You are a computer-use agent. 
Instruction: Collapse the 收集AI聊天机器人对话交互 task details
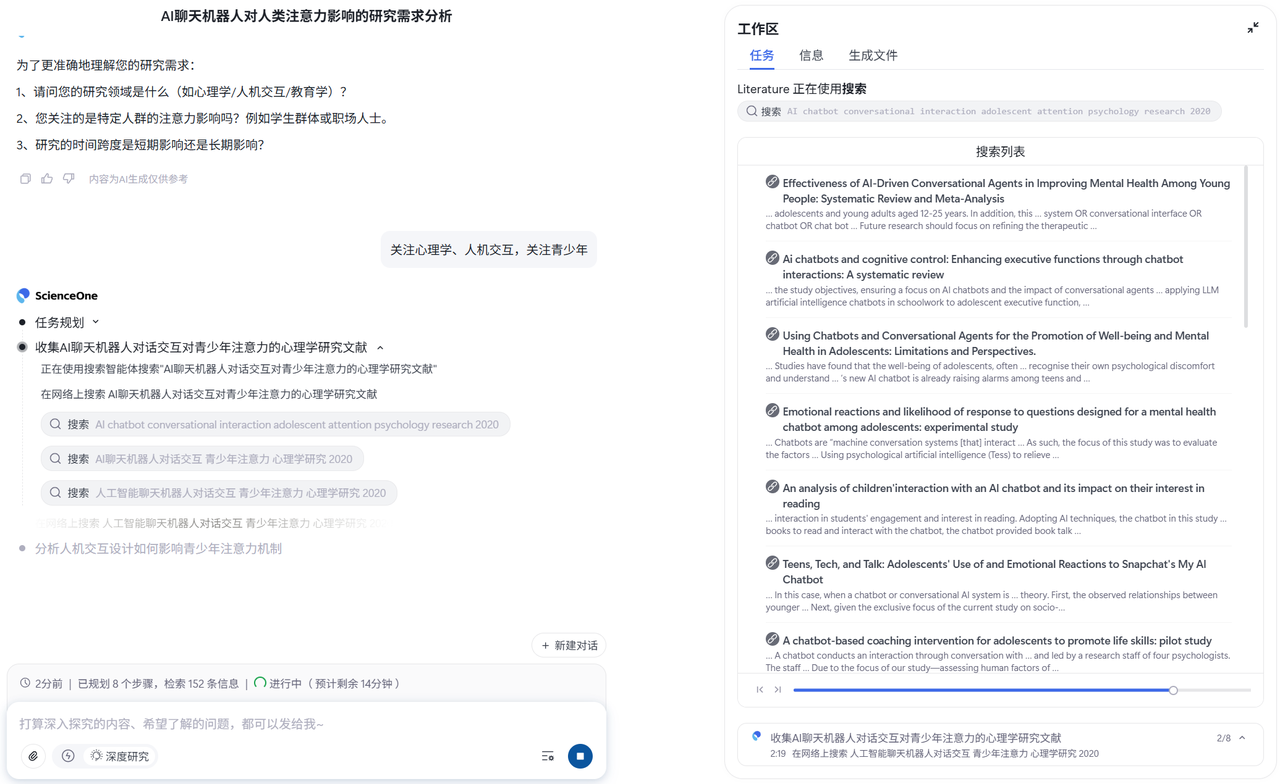379,346
